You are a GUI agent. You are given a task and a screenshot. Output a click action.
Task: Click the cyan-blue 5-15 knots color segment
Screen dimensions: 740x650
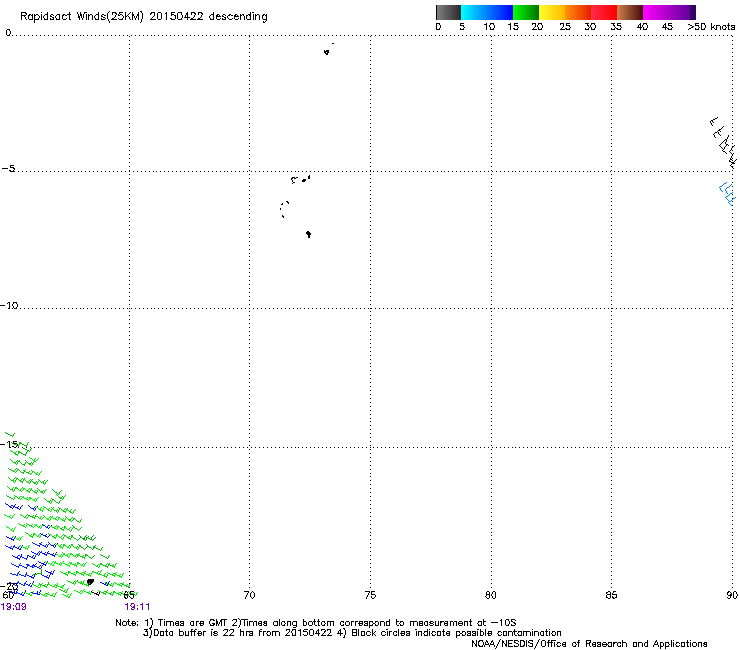[x=487, y=12]
